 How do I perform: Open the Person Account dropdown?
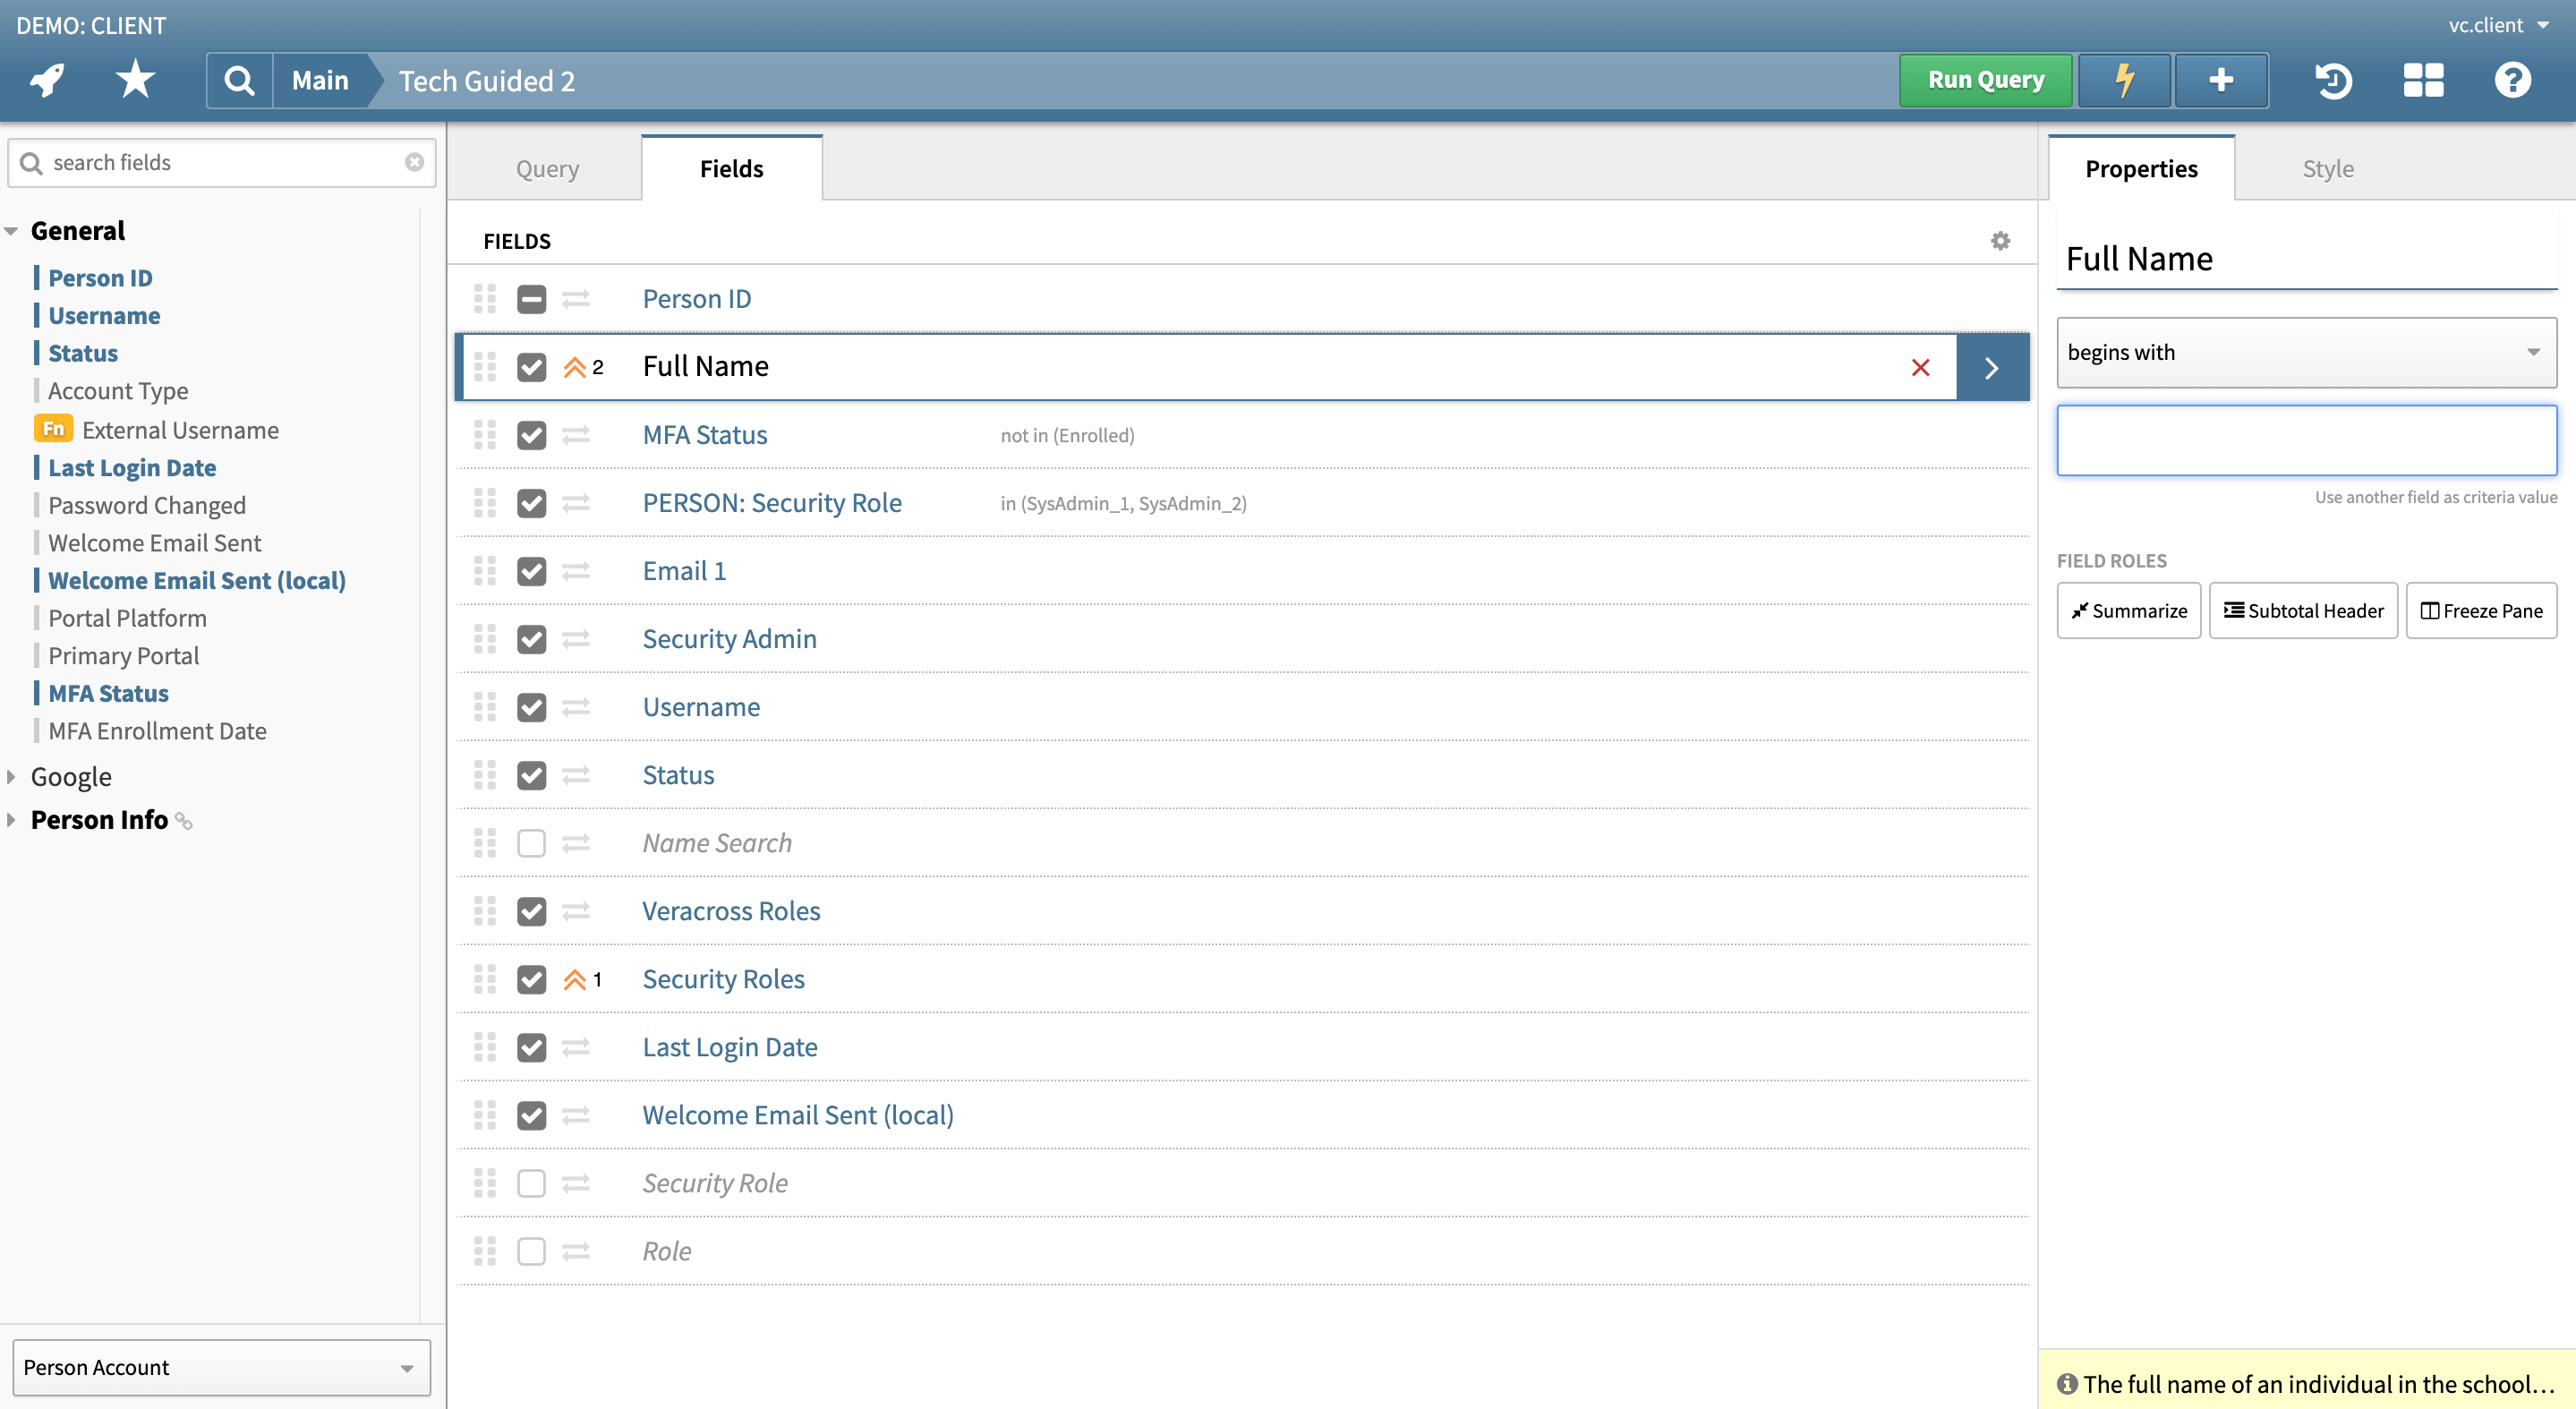[220, 1367]
